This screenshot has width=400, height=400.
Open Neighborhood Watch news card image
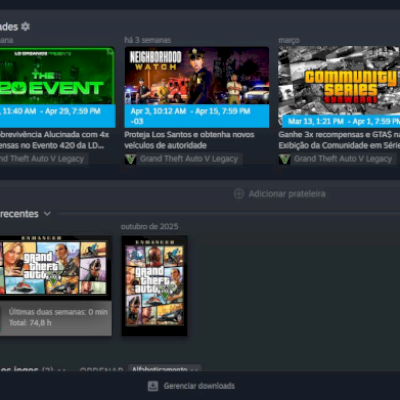[x=197, y=75]
